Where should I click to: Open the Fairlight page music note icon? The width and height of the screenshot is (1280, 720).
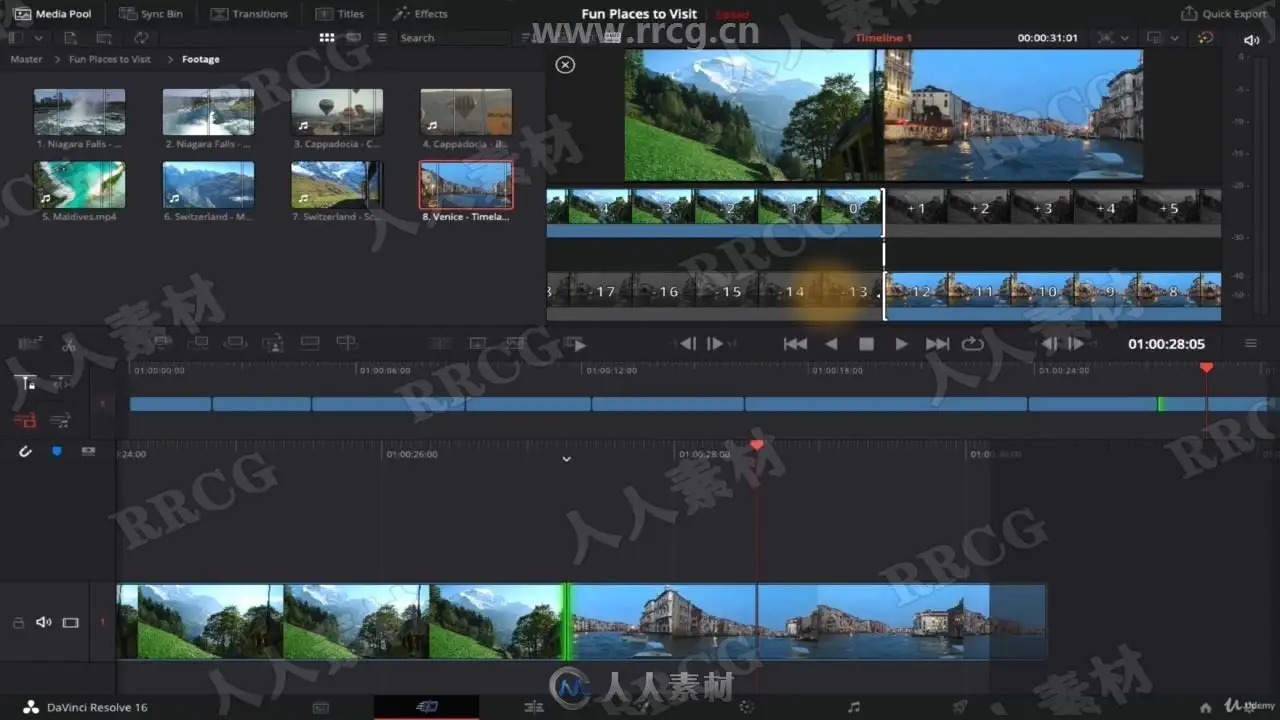click(x=853, y=707)
